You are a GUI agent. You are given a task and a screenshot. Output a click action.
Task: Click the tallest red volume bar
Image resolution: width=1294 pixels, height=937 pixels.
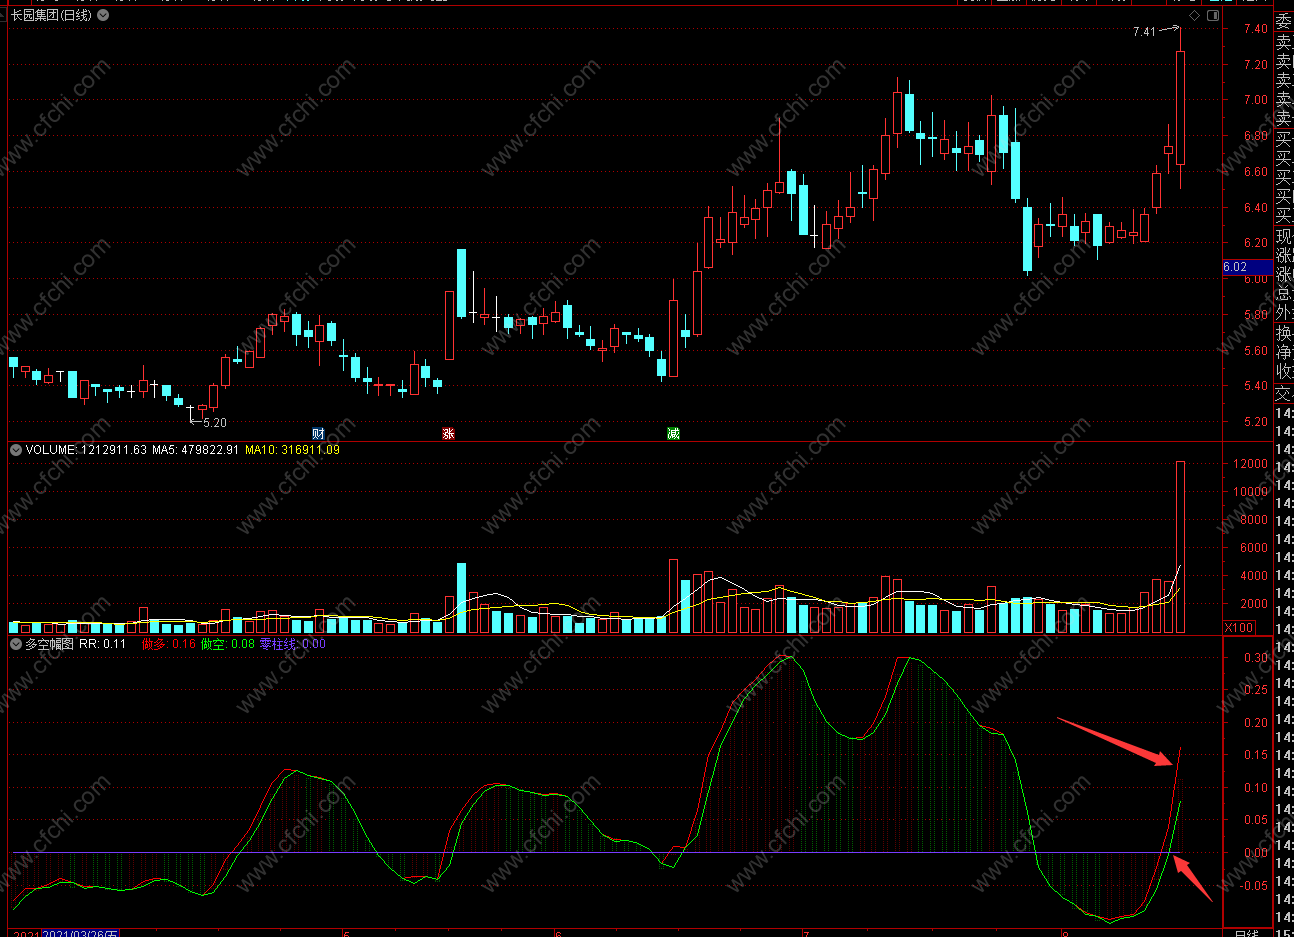[x=1181, y=547]
